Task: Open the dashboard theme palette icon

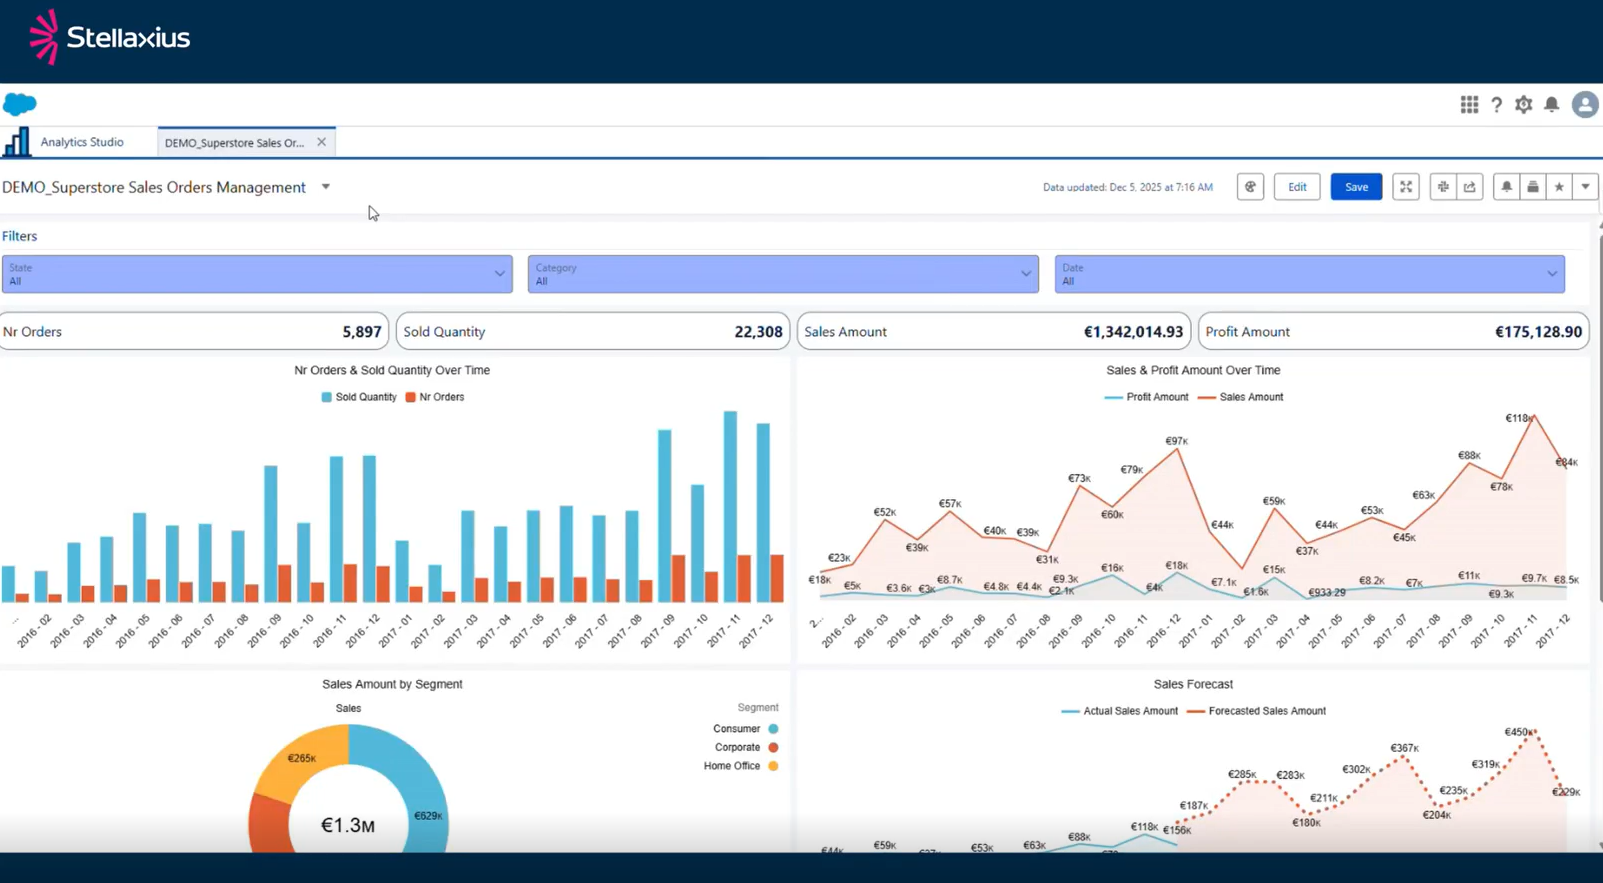Action: point(1250,187)
